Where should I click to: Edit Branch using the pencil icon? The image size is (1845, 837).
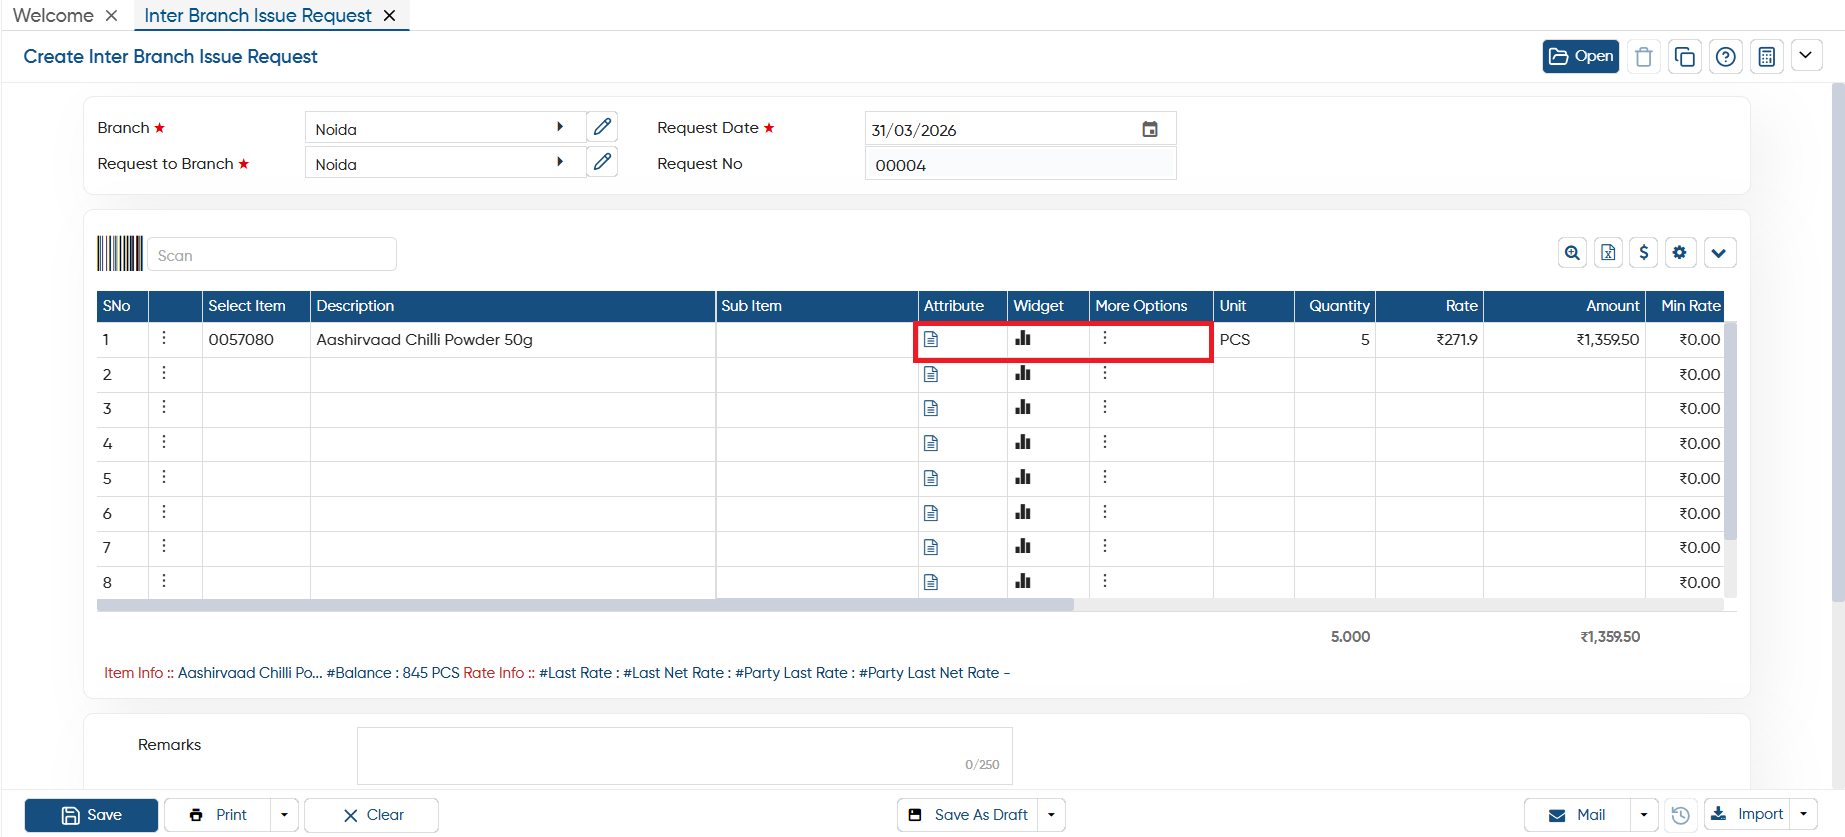(602, 127)
